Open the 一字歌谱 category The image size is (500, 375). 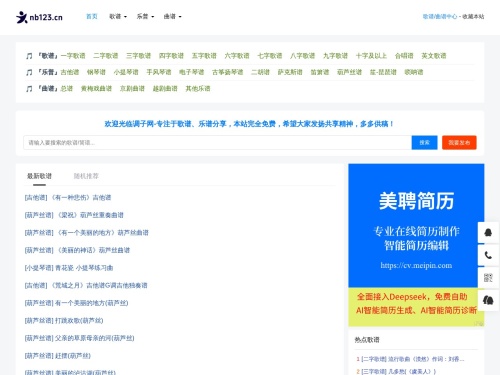[73, 56]
